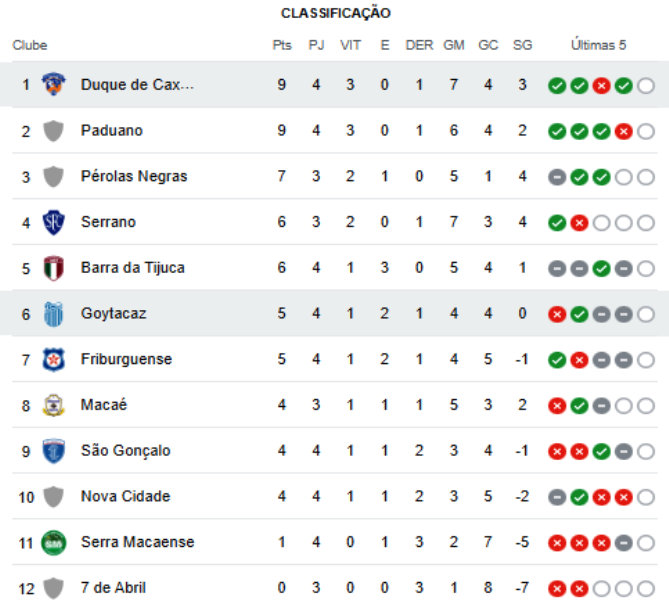Click the Duque de Caxias club crest
Viewport: 669px width, 600px height.
(53, 84)
